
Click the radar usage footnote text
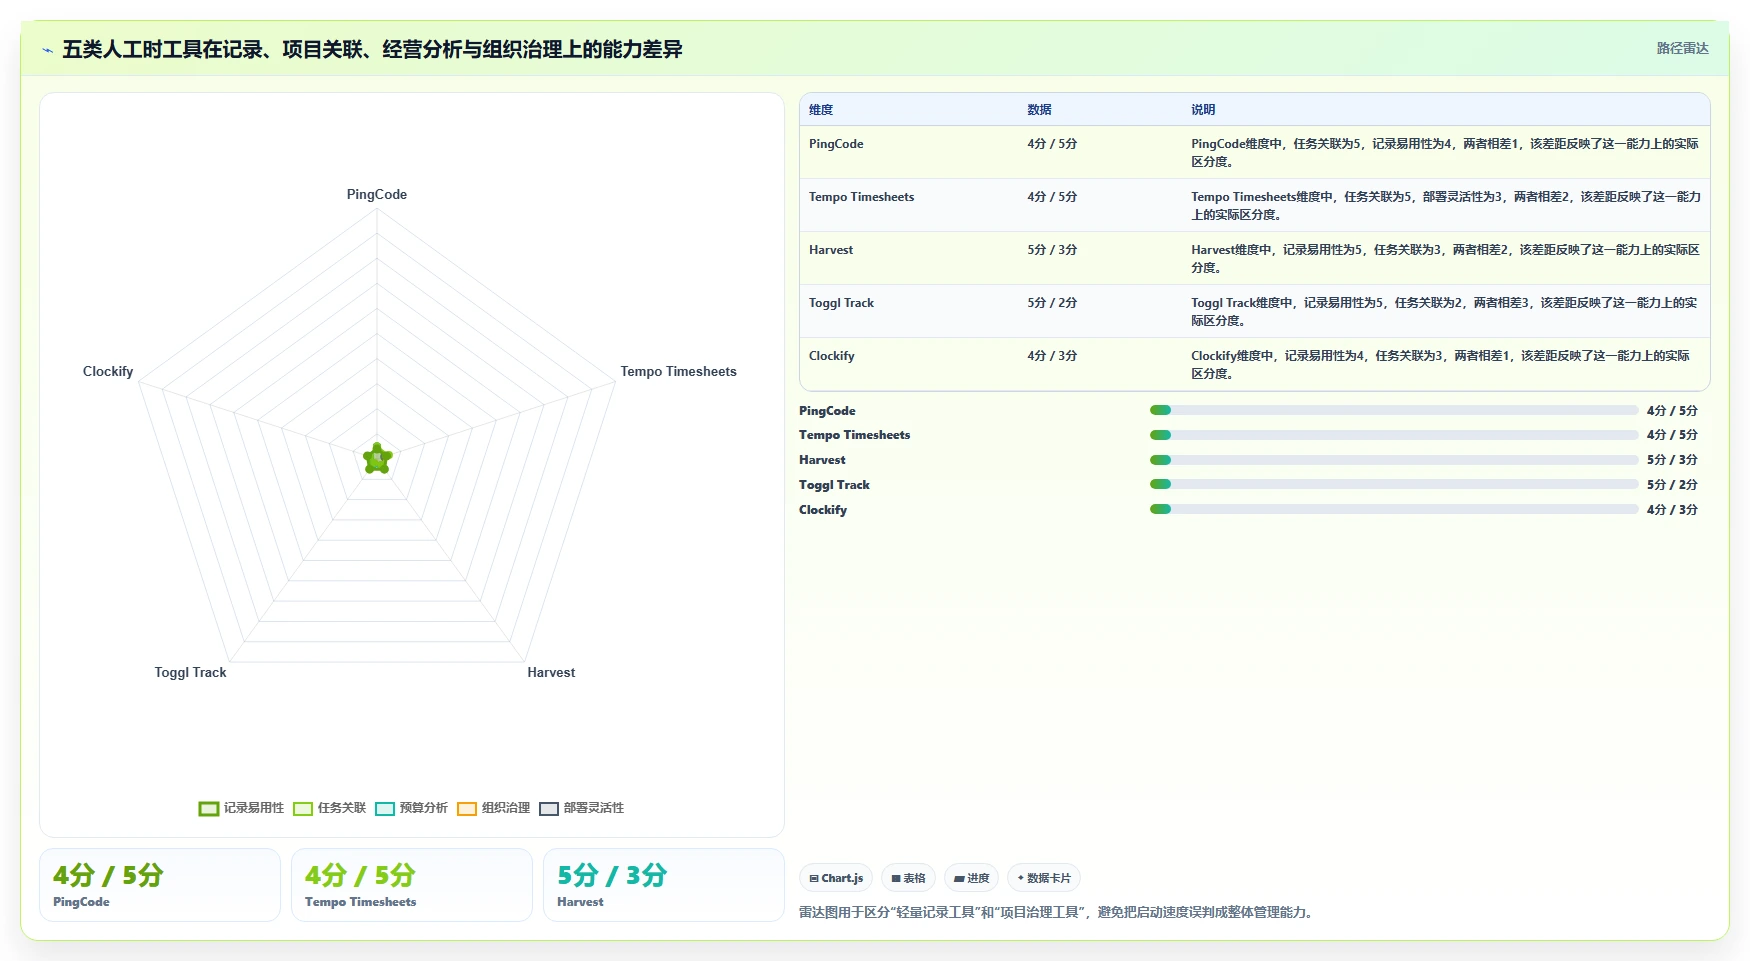coord(1058,912)
